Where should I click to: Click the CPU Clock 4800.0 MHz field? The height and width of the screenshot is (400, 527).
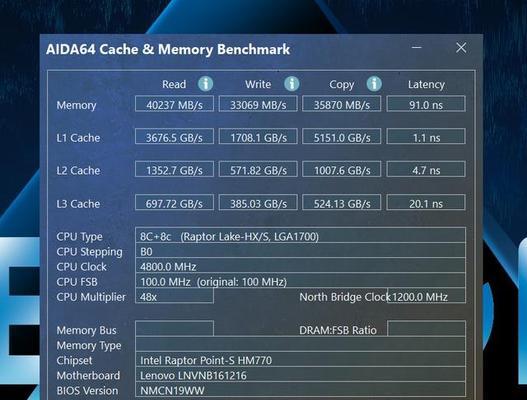300,266
